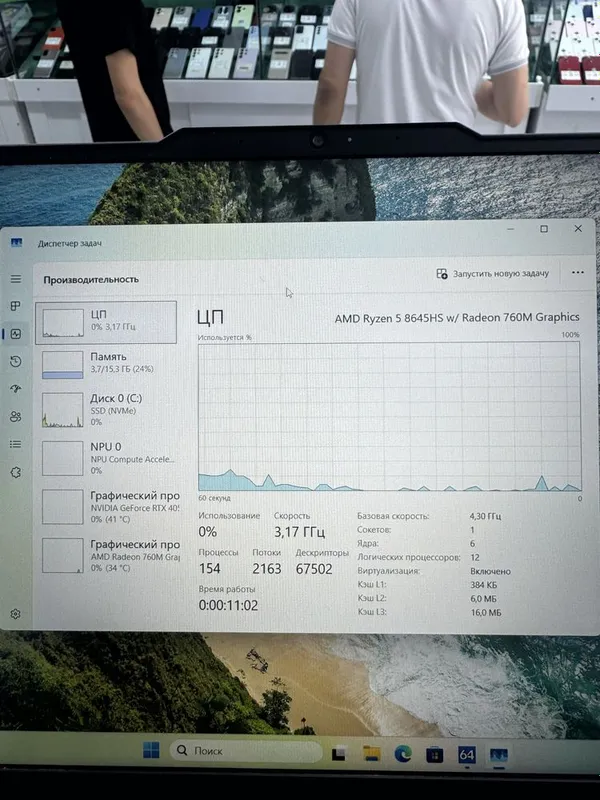This screenshot has height=800, width=600.
Task: Click the base speed value 4,30 ГГц
Action: [485, 516]
